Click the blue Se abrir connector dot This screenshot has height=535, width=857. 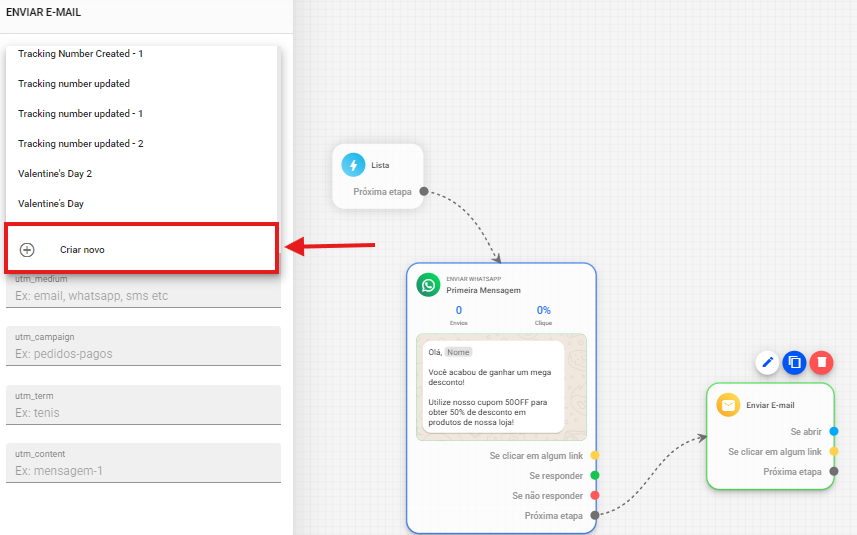click(834, 432)
